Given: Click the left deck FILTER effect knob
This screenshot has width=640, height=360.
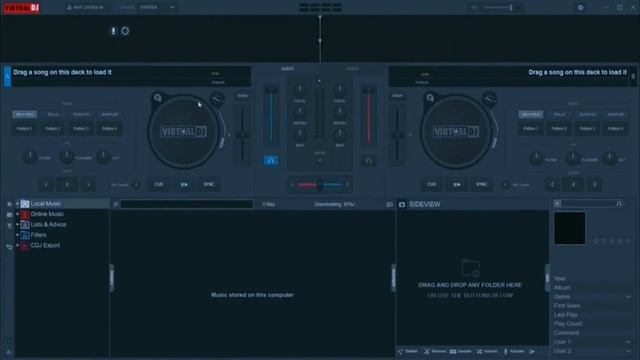Looking at the screenshot, I should tap(30, 157).
